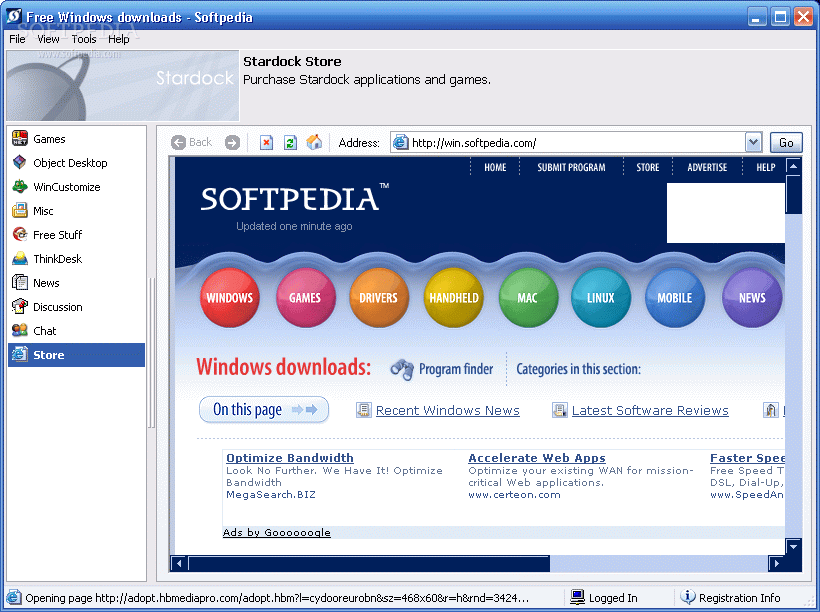This screenshot has width=820, height=612.
Task: Open the View menu
Action: 48,39
